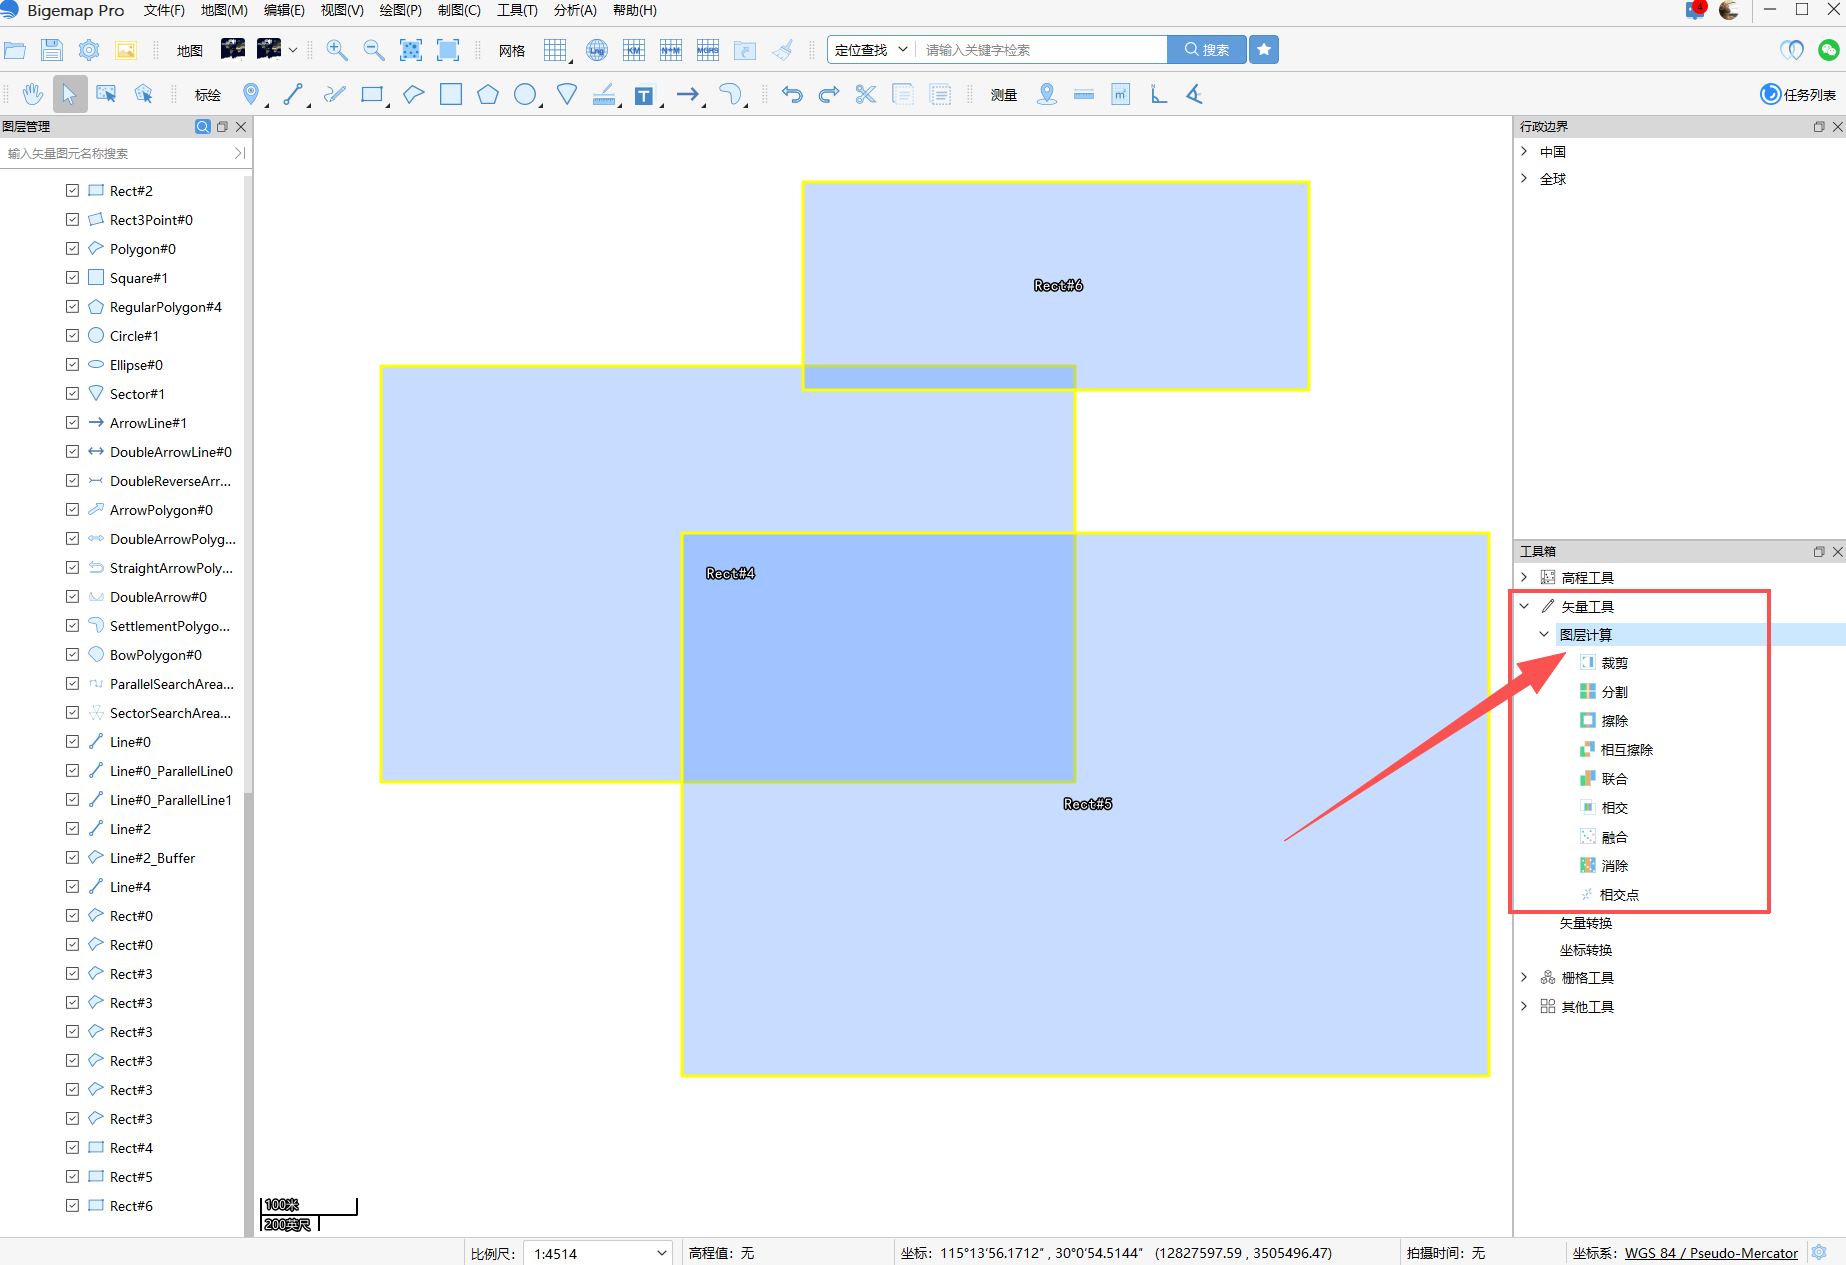Uncheck the Rect#2 layer checkbox
This screenshot has height=1265, width=1846.
[x=73, y=190]
